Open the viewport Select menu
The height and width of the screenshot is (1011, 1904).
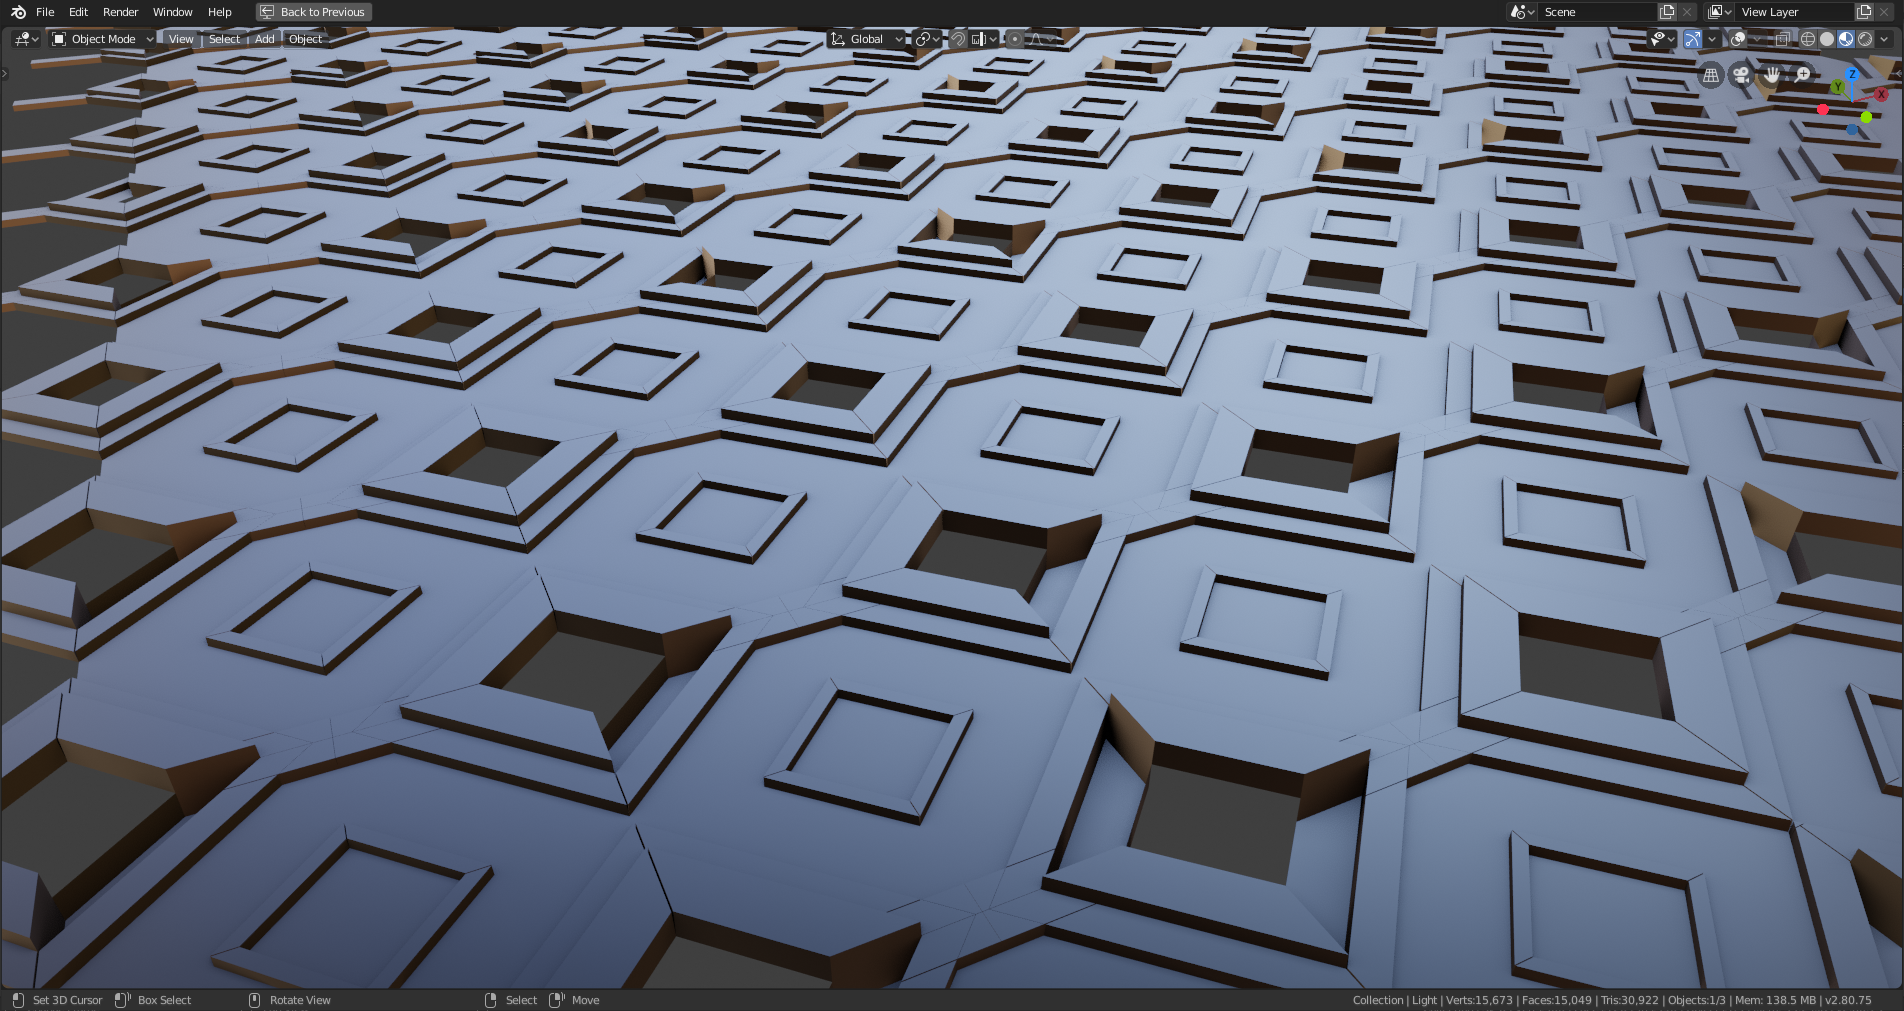click(224, 39)
